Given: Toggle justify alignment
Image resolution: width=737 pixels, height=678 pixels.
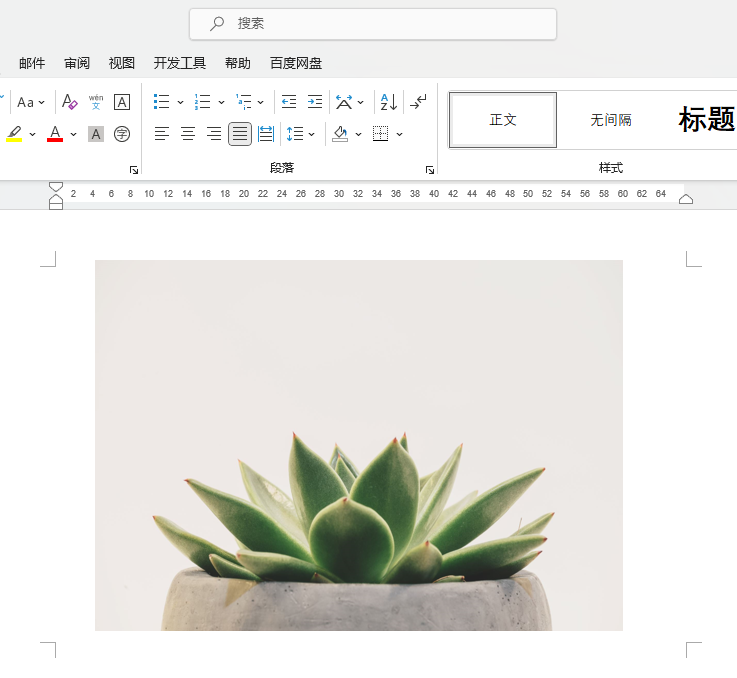Looking at the screenshot, I should 240,134.
